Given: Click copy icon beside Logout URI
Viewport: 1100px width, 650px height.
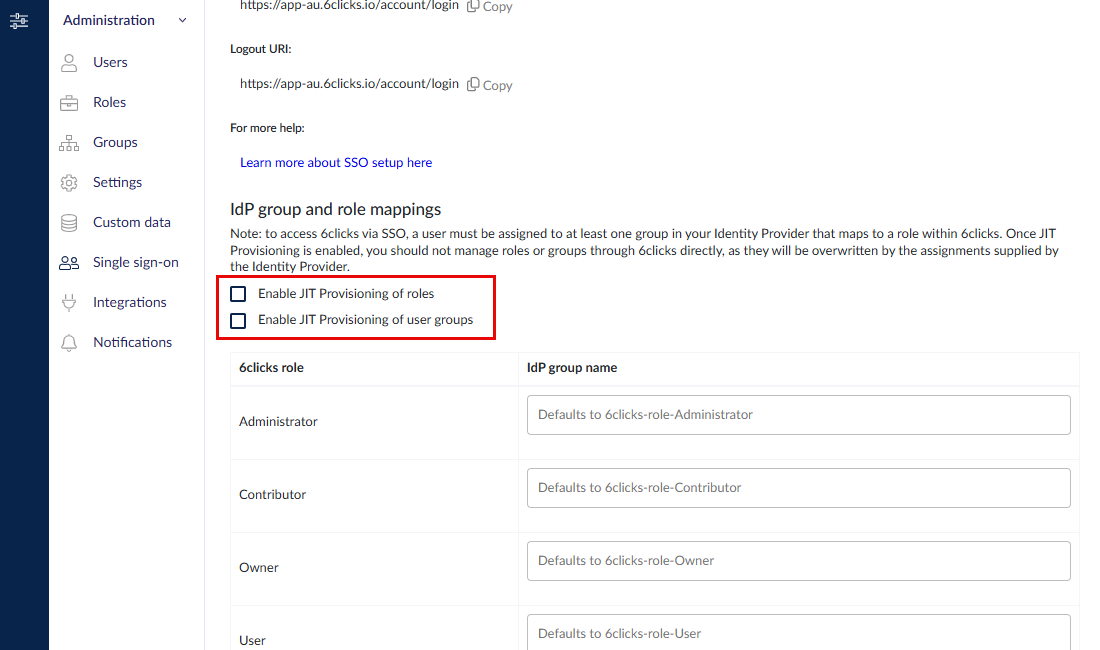Looking at the screenshot, I should (x=474, y=84).
